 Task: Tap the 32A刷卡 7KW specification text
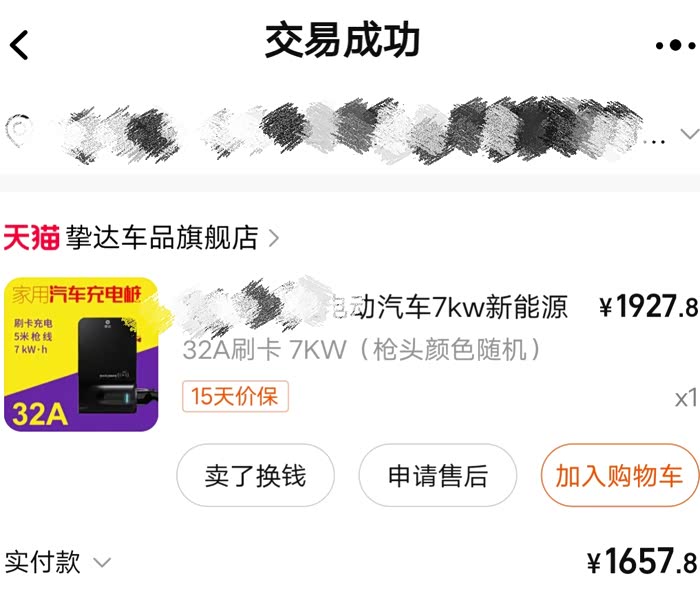tap(362, 350)
